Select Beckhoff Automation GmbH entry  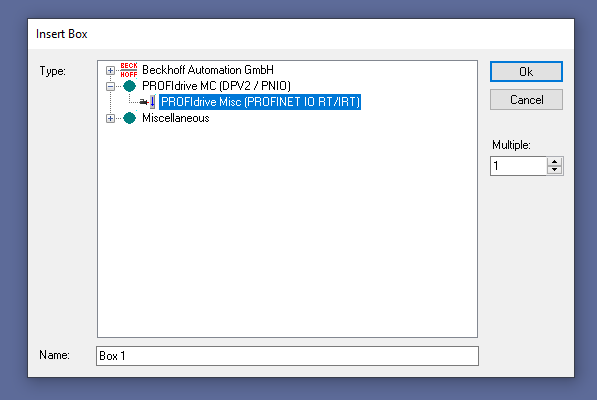208,70
